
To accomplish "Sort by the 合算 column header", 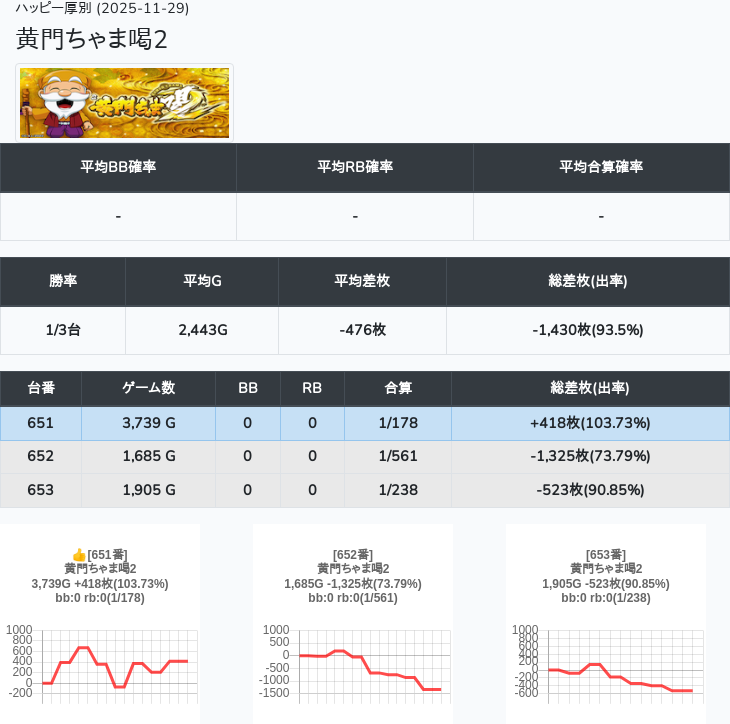I will point(398,388).
